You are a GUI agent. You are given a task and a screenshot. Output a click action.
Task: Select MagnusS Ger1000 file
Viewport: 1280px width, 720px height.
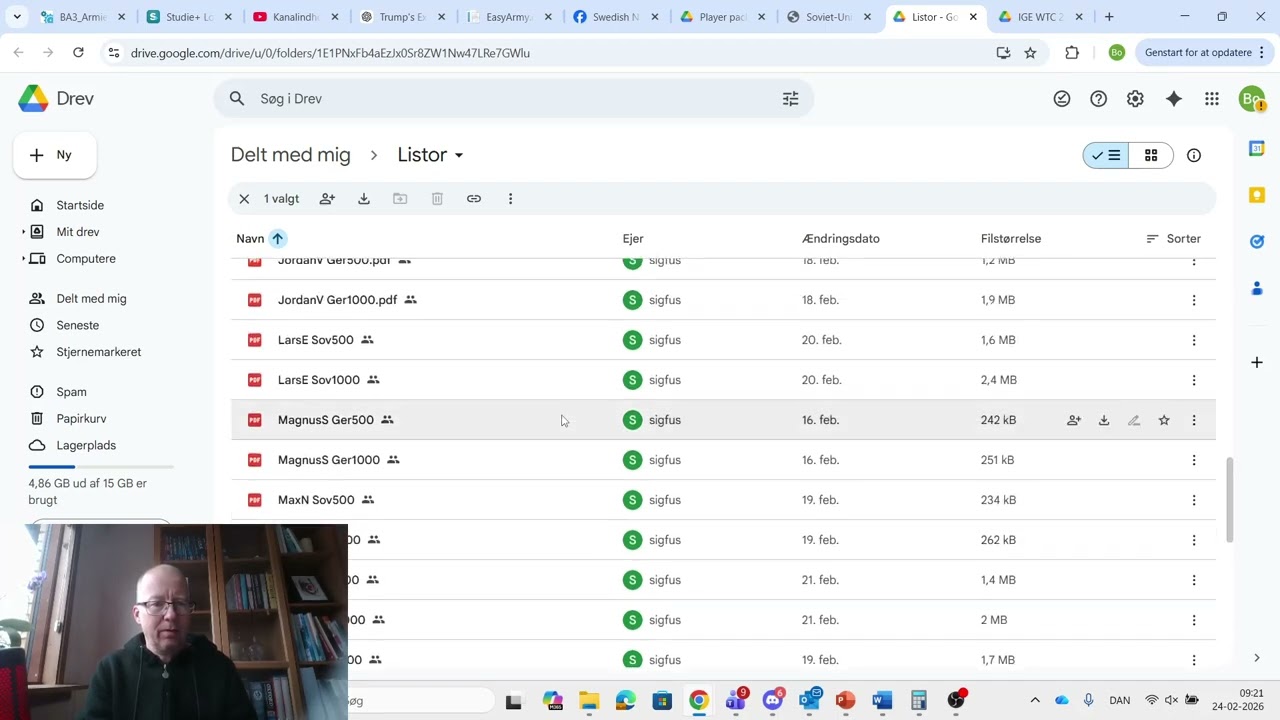724,460
